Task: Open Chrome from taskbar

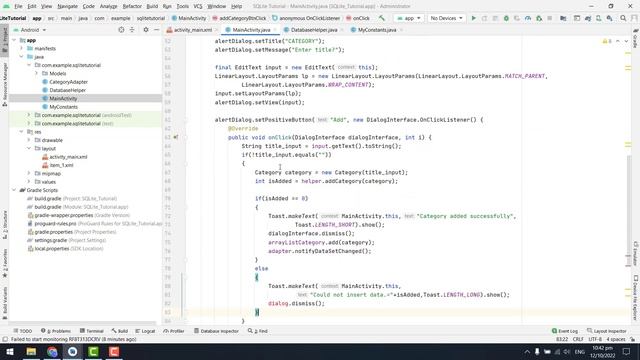Action: [52, 351]
